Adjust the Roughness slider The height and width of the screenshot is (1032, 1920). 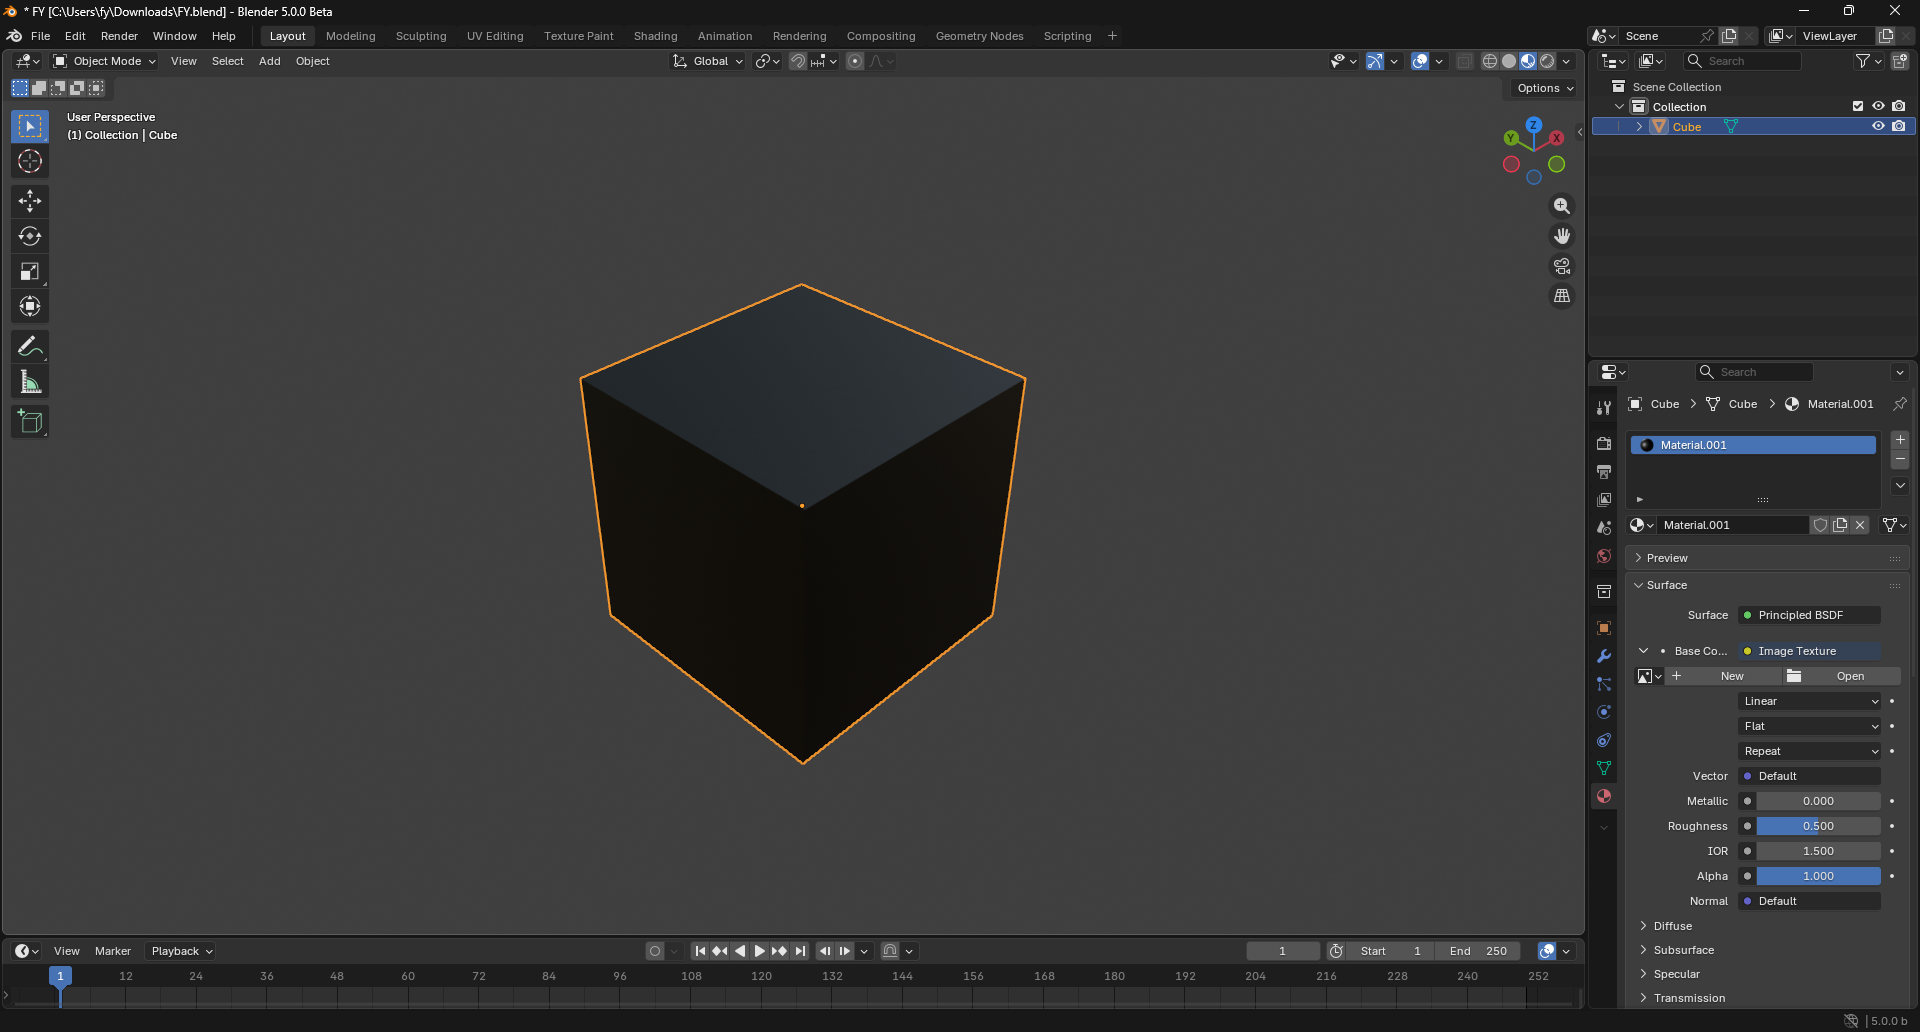point(1818,826)
